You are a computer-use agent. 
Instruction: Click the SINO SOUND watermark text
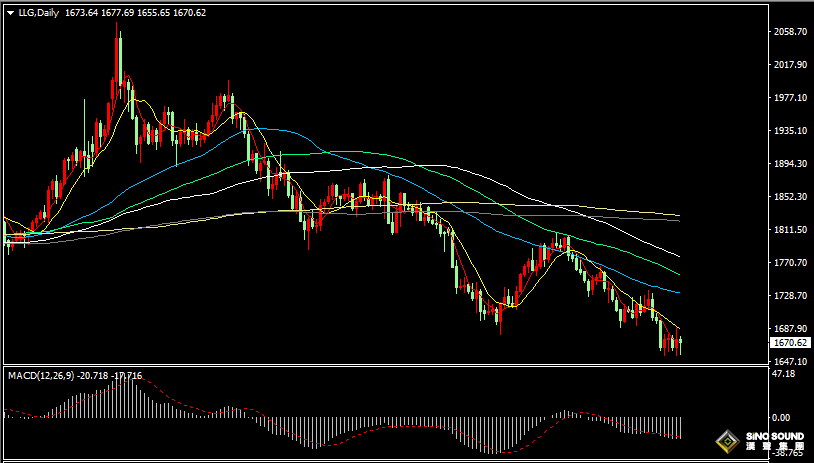[775, 437]
